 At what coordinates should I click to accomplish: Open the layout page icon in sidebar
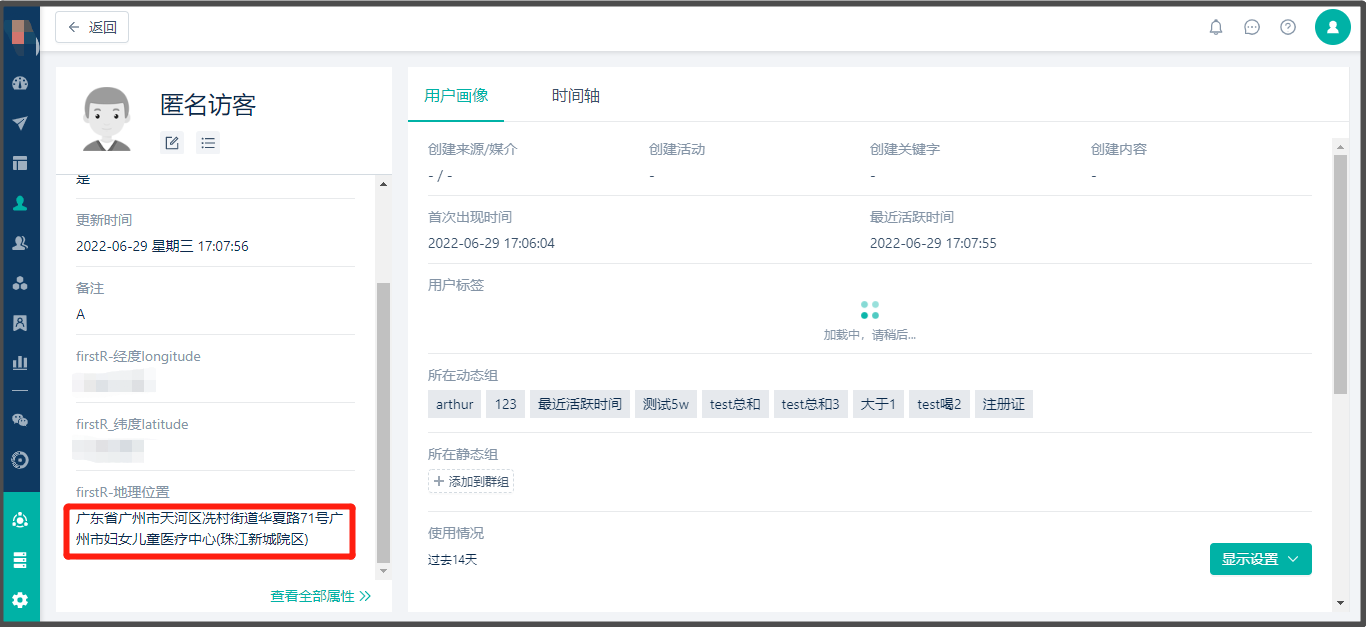click(x=20, y=163)
